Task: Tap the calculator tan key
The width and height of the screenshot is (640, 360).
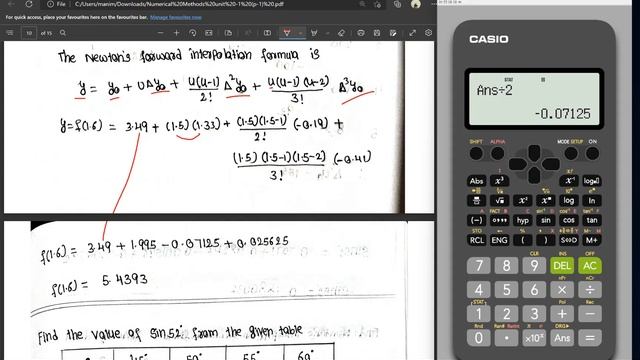Action: point(591,220)
